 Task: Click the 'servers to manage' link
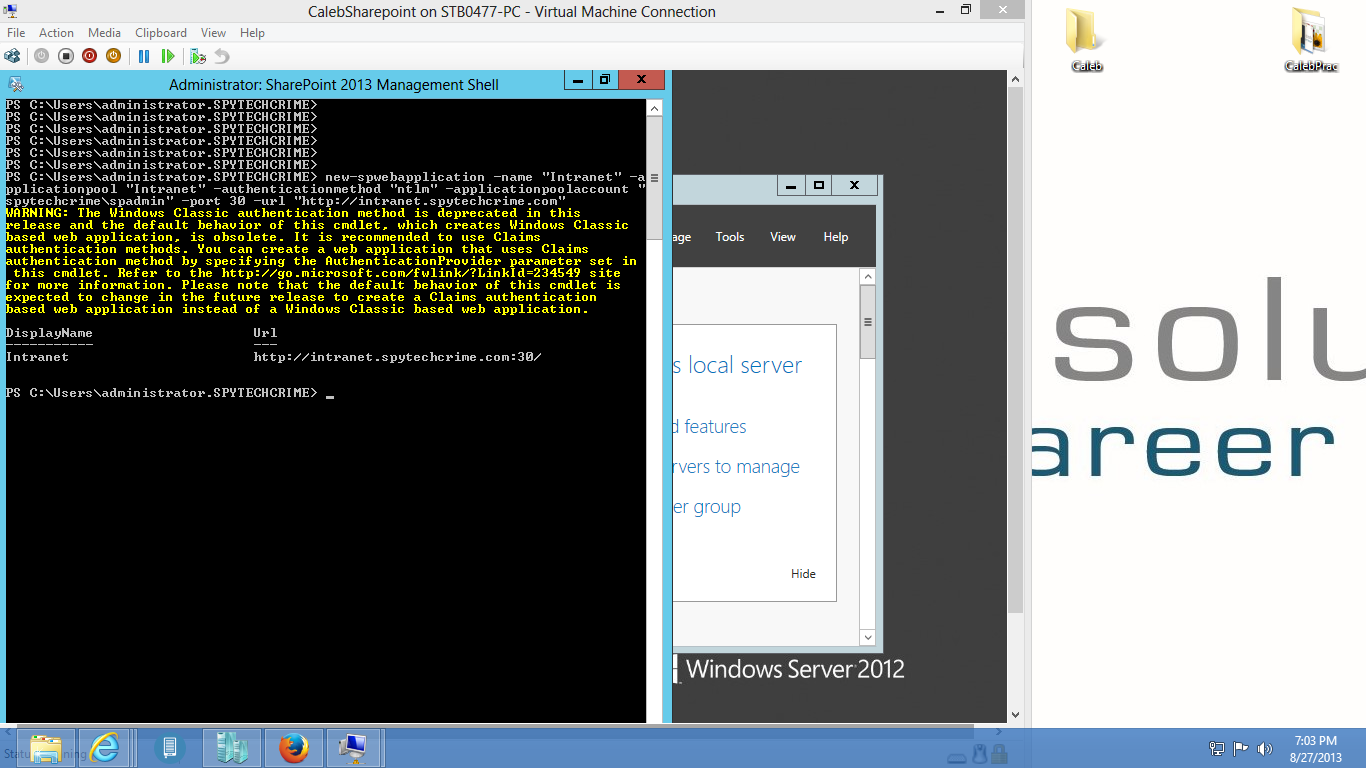click(x=736, y=467)
